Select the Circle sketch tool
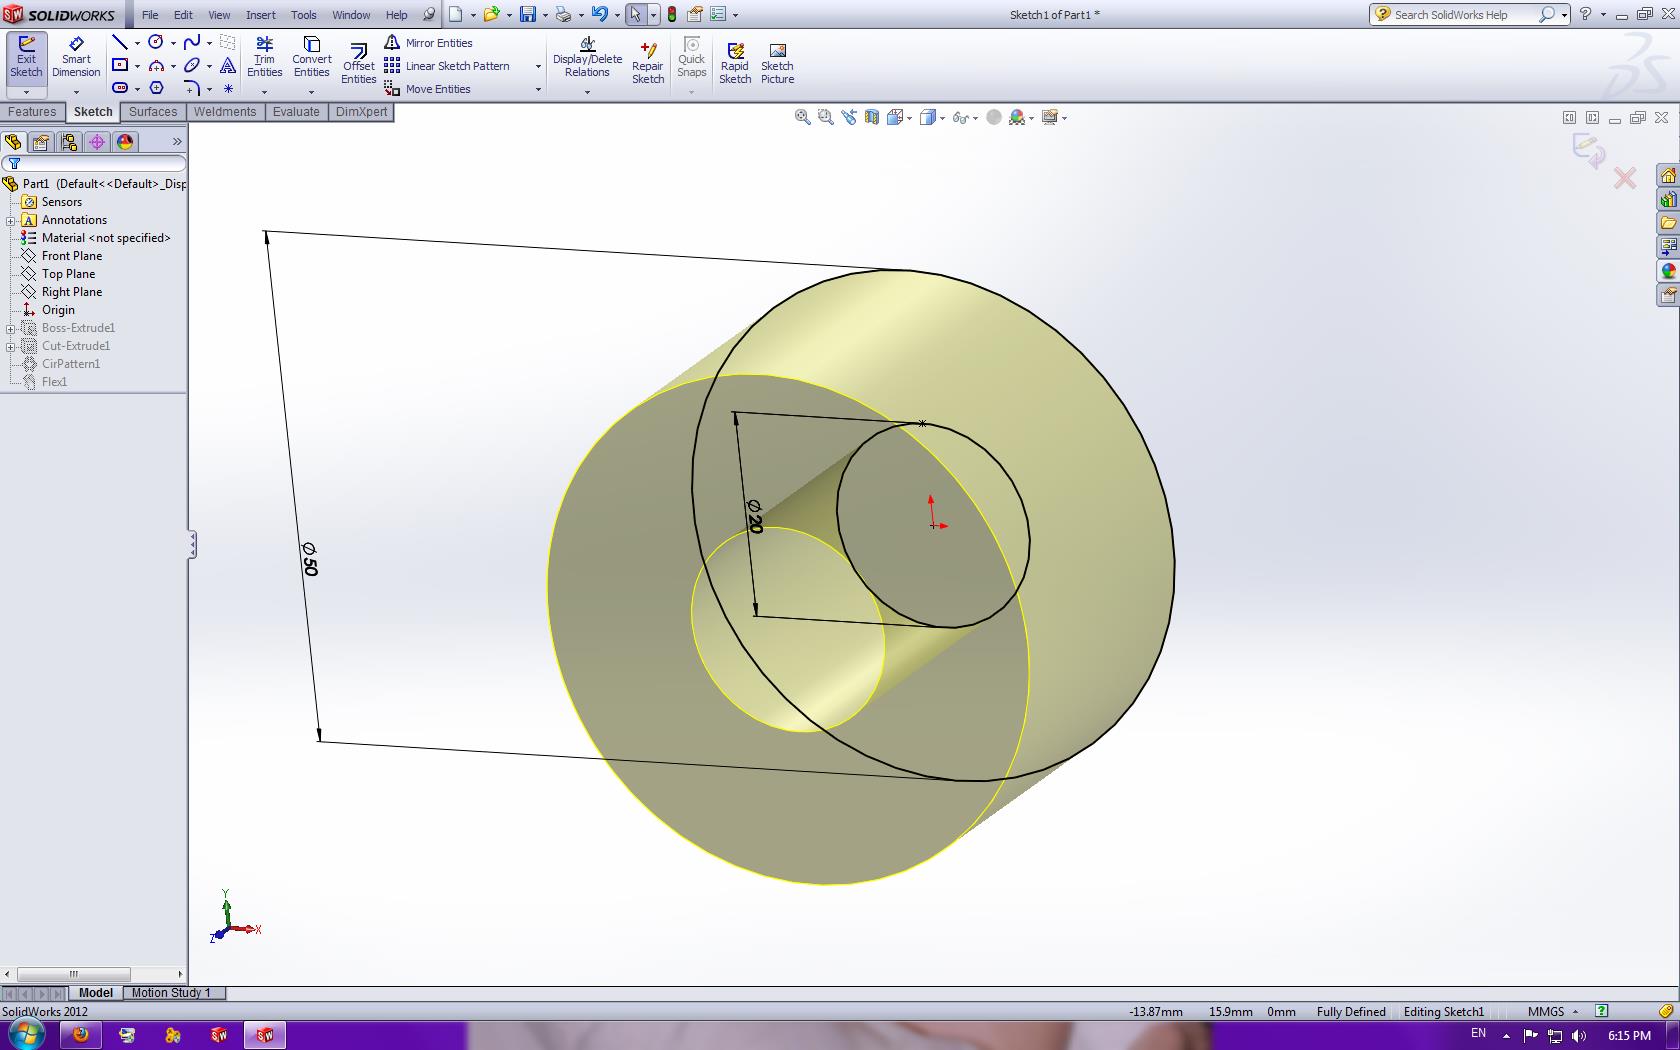Image resolution: width=1680 pixels, height=1050 pixels. 156,42
